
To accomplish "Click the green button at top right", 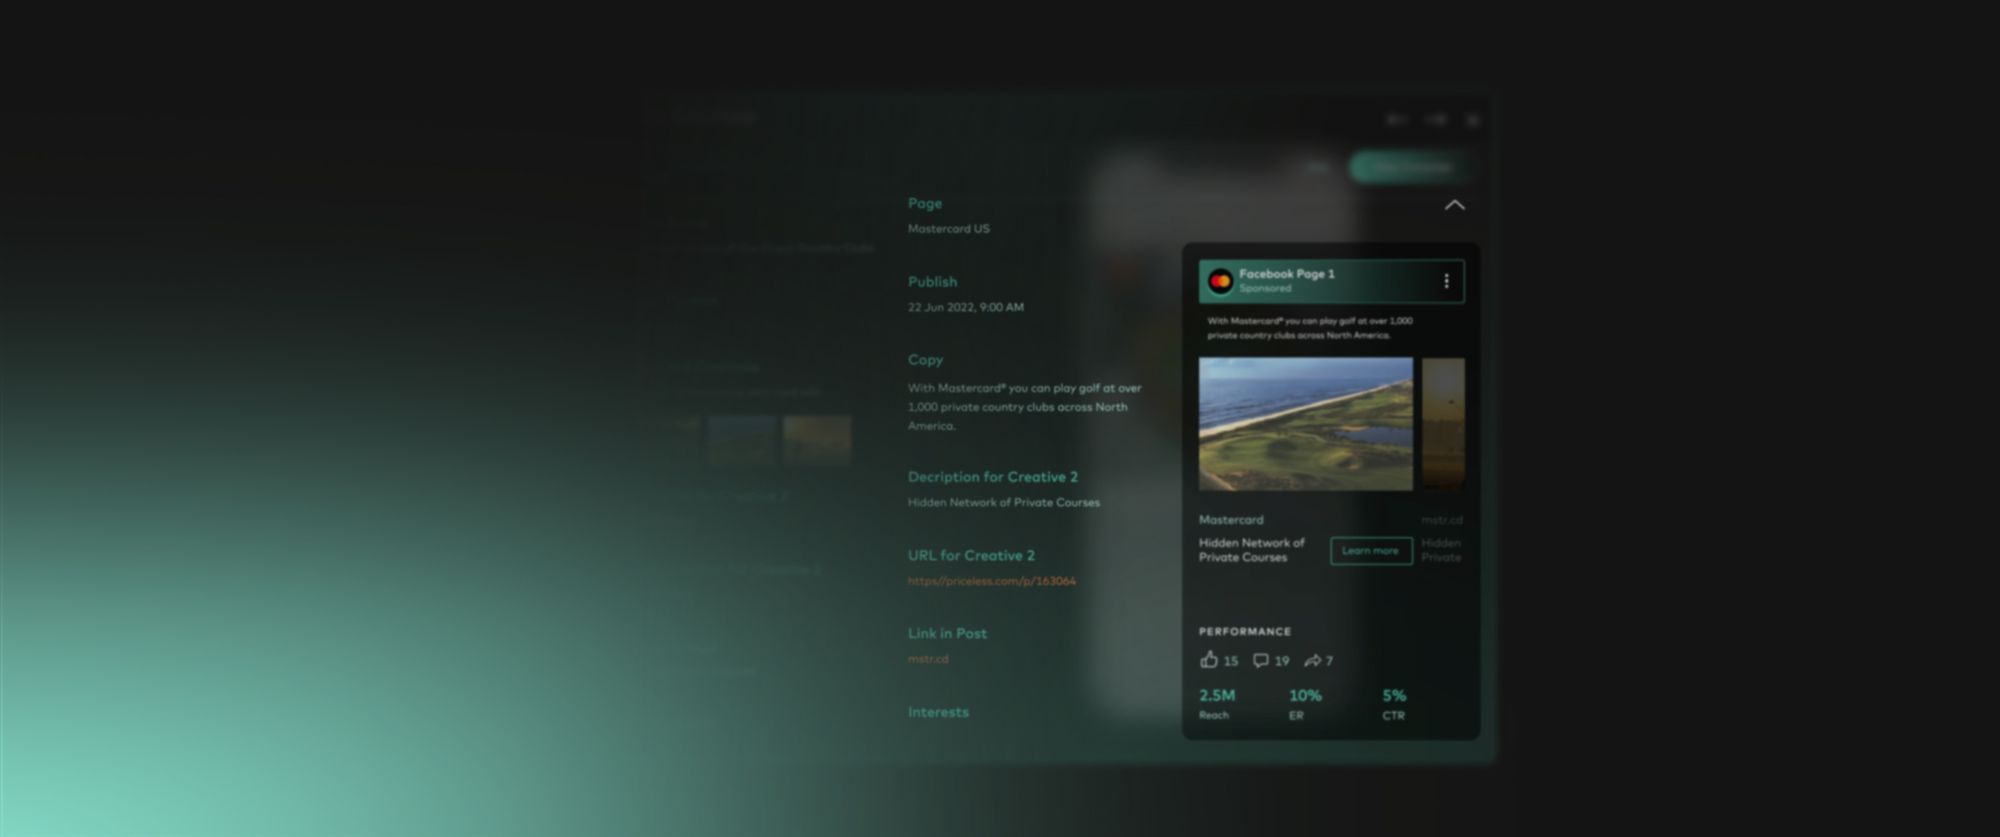I will 1411,167.
